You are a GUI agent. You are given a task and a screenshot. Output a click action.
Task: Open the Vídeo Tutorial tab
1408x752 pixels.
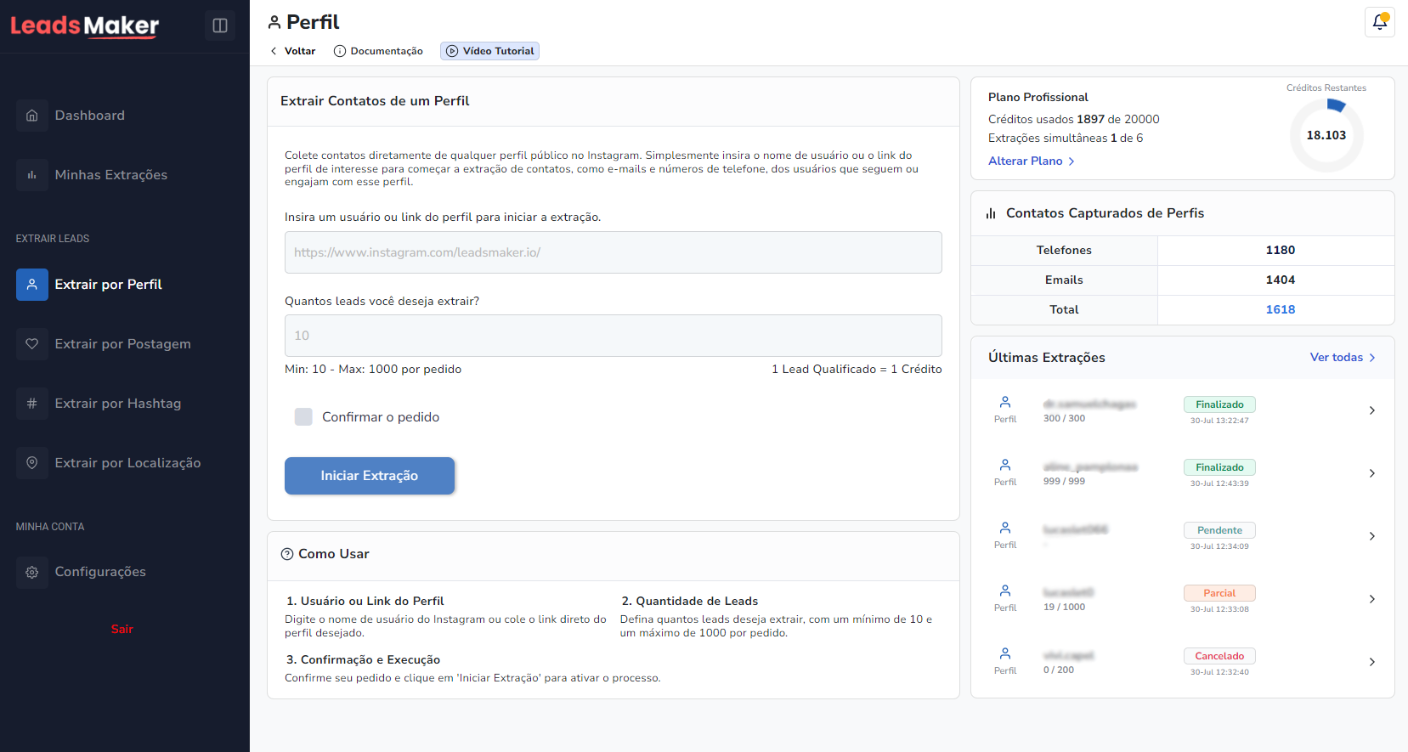pos(490,51)
